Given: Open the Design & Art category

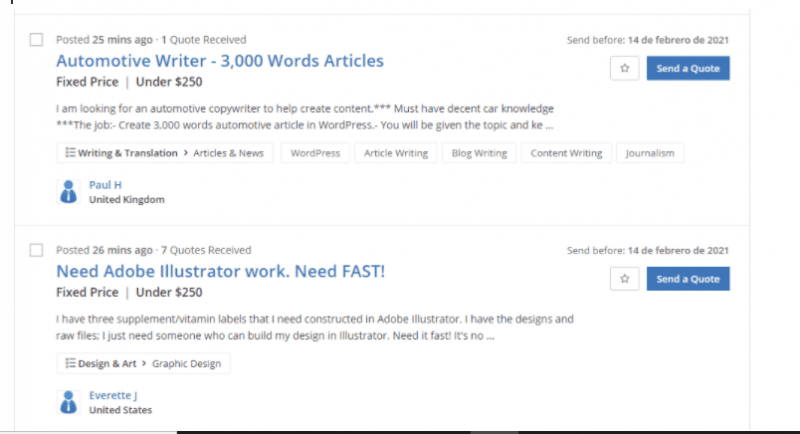Looking at the screenshot, I should point(107,364).
